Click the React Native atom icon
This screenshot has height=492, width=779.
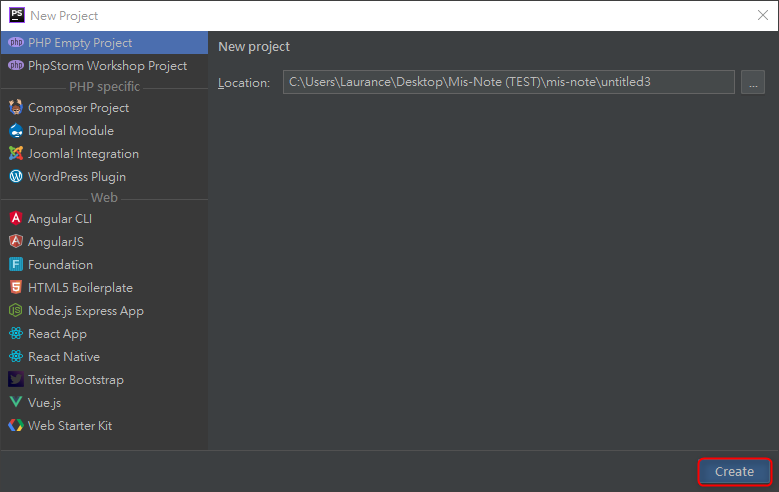(x=16, y=356)
